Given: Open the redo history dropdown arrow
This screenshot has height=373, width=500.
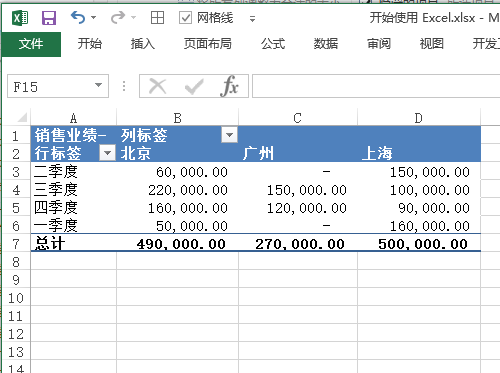Looking at the screenshot, I should click(x=133, y=18).
